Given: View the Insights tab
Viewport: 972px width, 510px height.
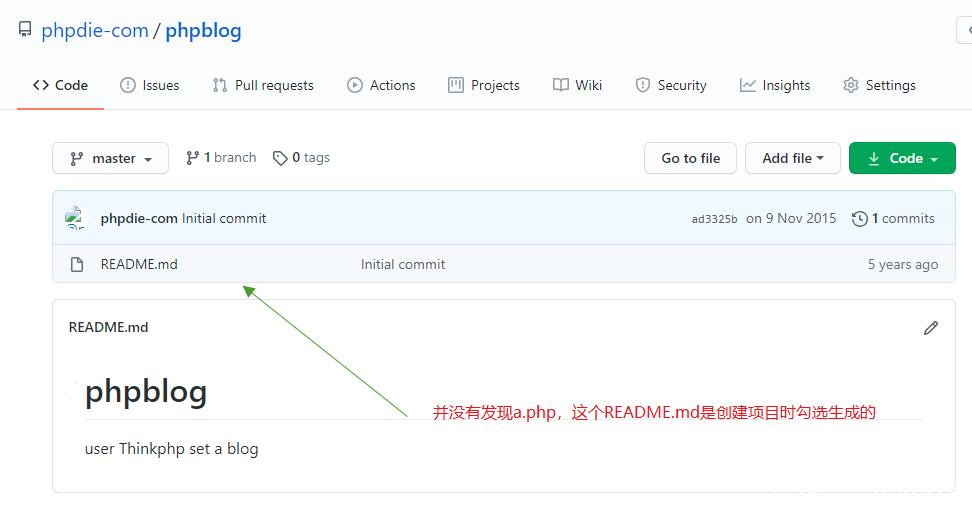Looking at the screenshot, I should (775, 85).
